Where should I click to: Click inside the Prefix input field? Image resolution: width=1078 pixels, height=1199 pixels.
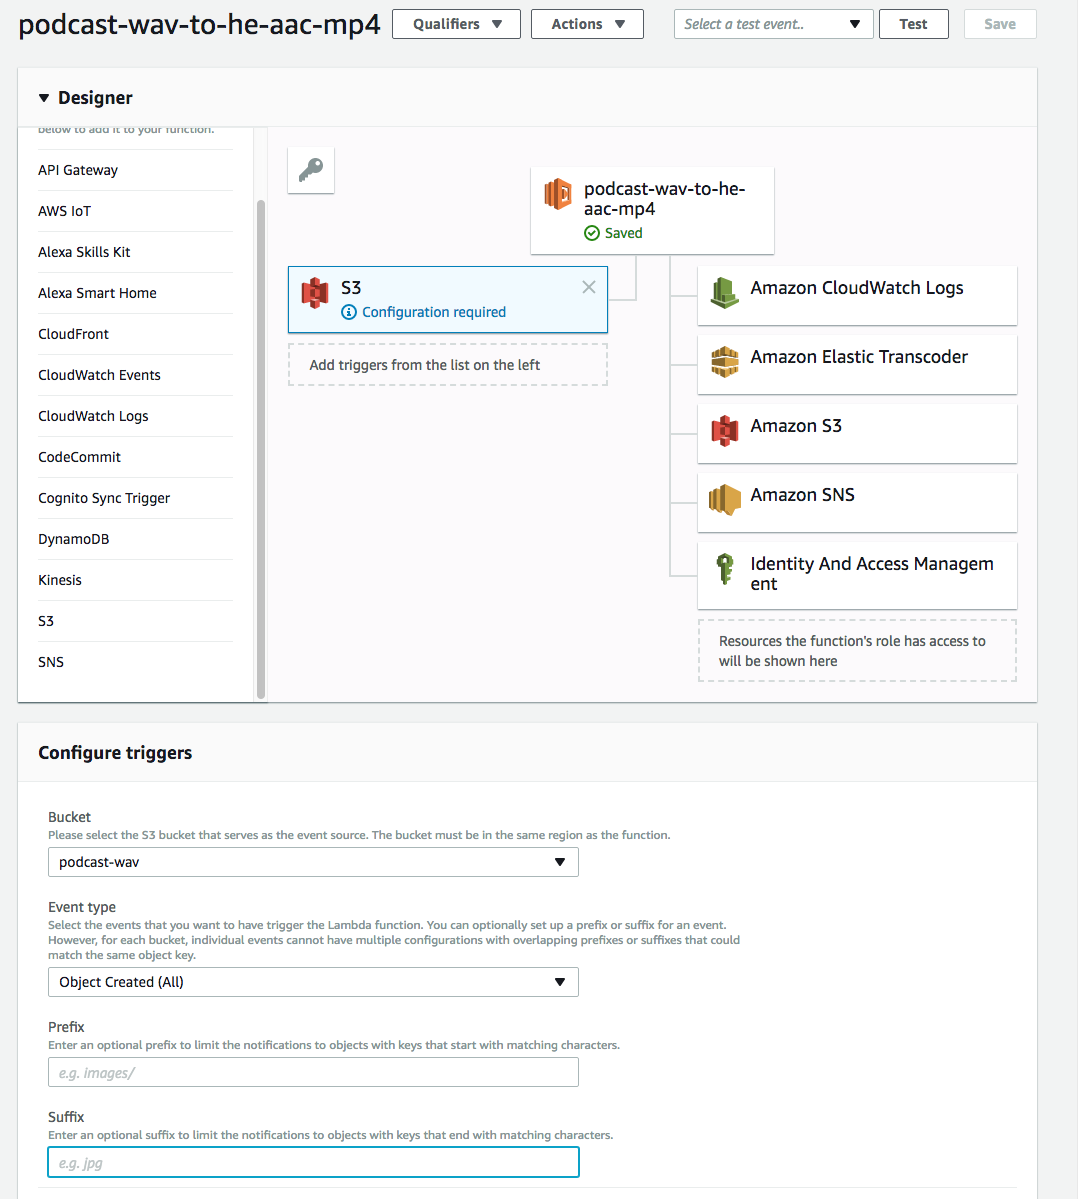point(313,1072)
